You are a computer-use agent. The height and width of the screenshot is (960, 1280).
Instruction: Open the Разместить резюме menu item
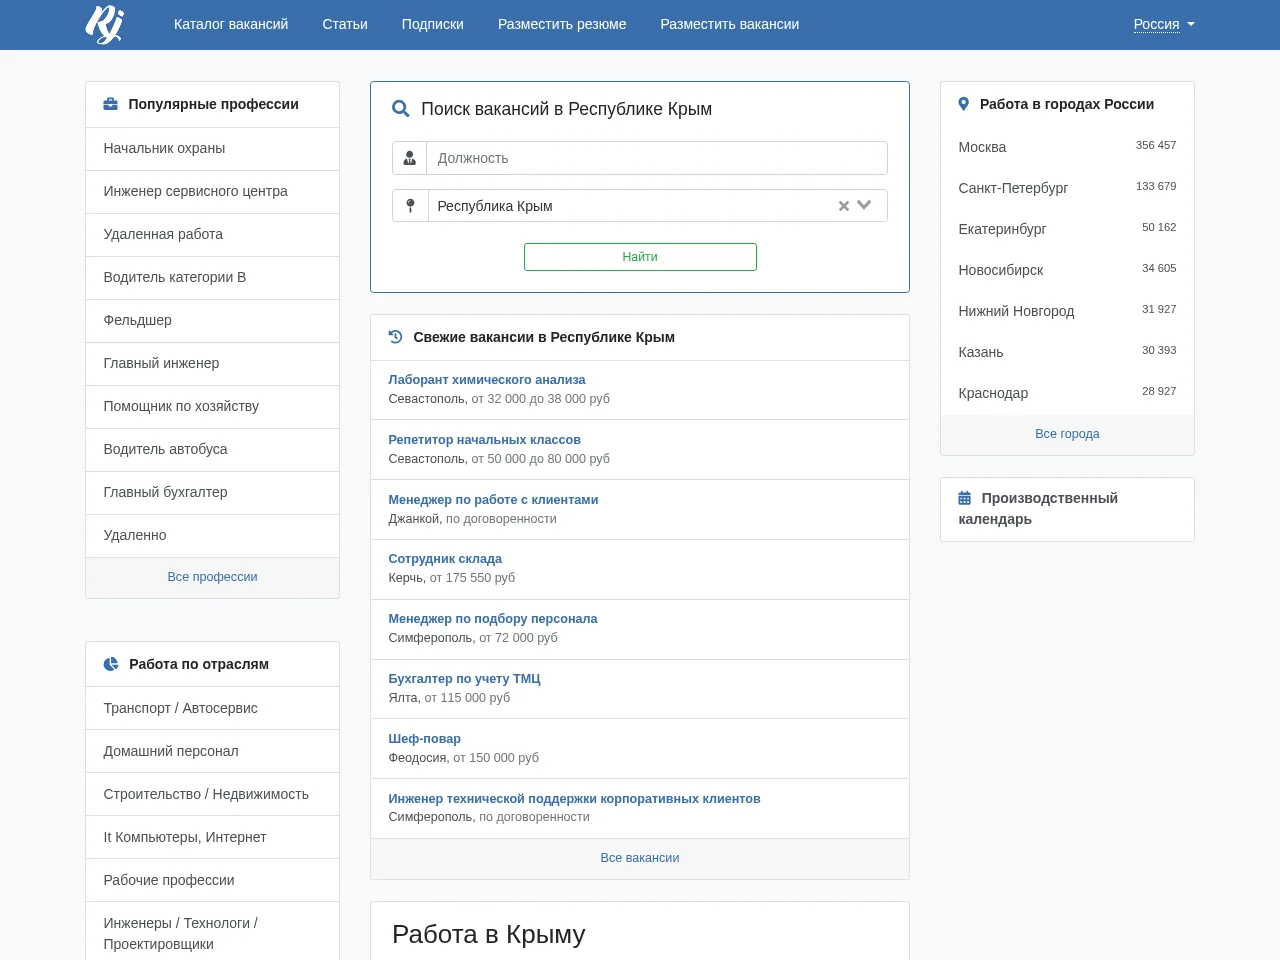pos(562,24)
